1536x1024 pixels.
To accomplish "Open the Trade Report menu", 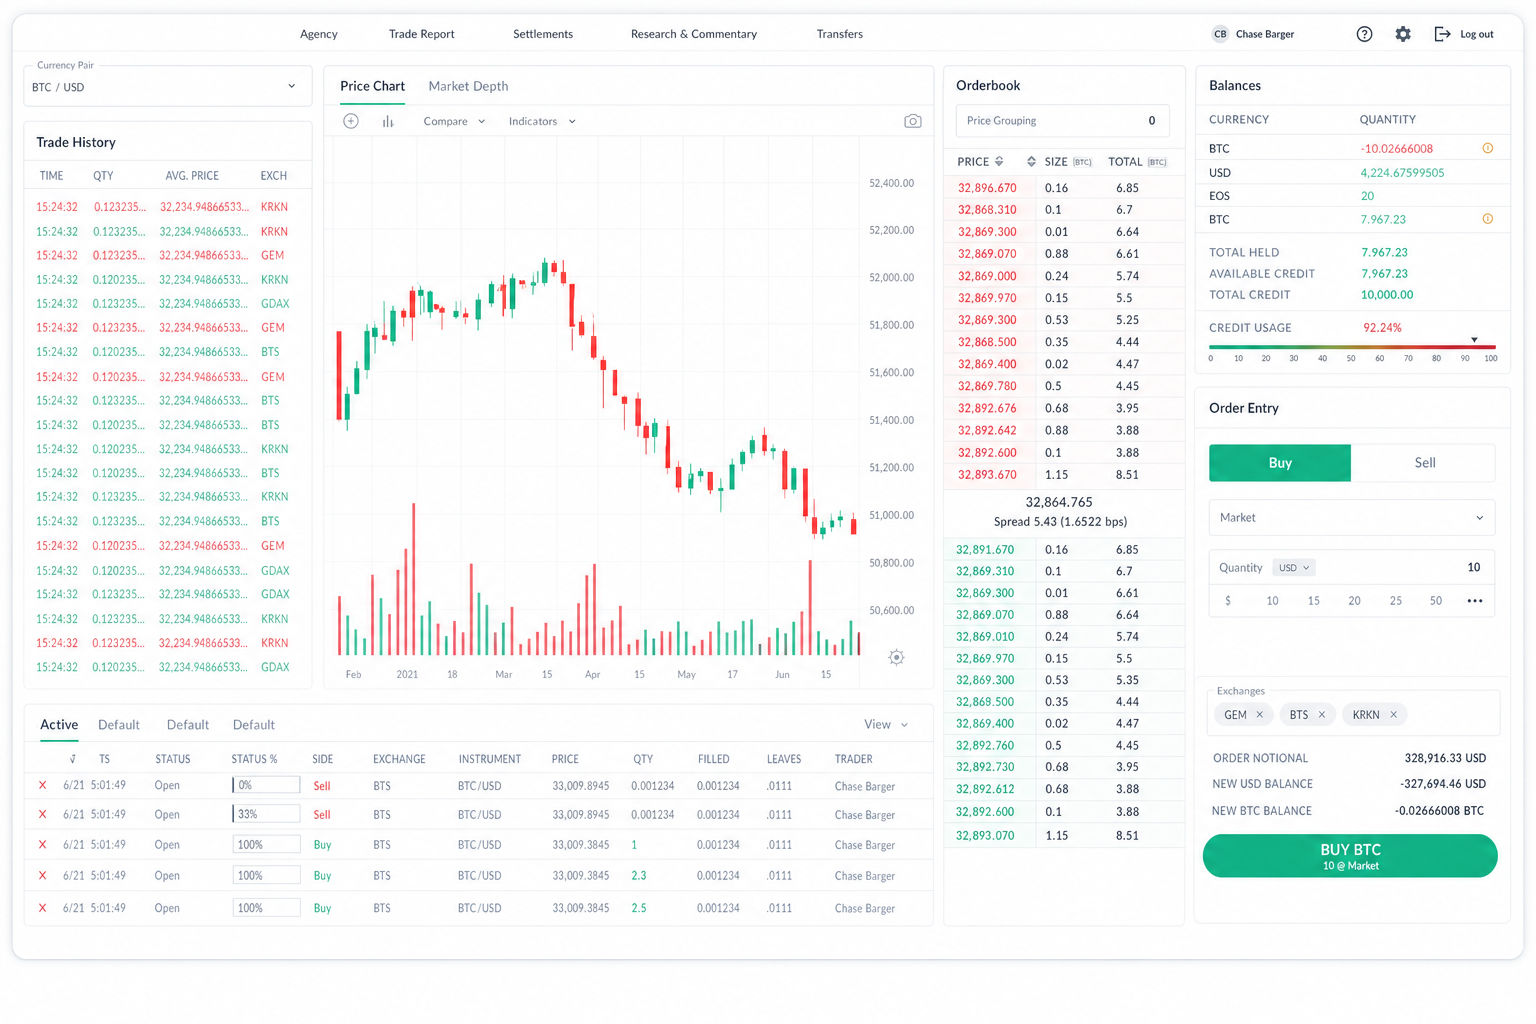I will [x=421, y=34].
